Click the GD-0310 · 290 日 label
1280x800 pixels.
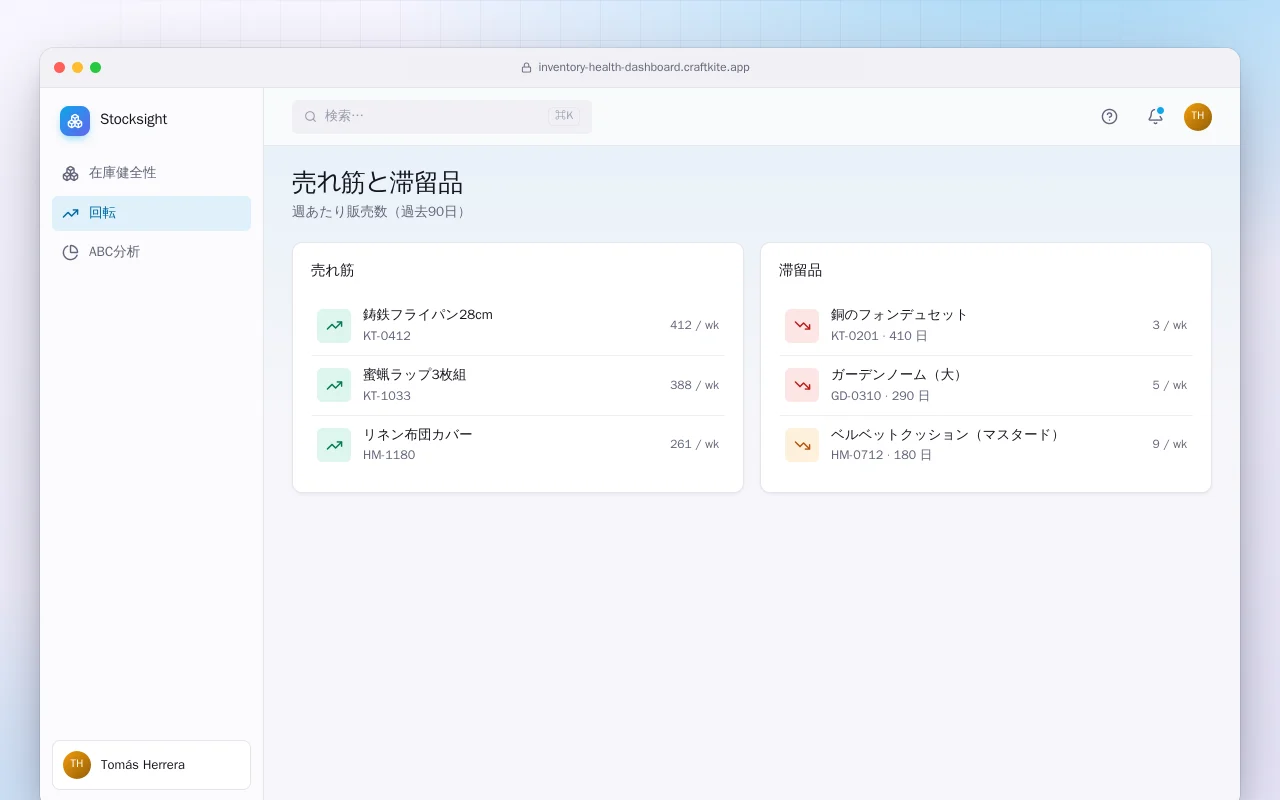pyautogui.click(x=880, y=396)
